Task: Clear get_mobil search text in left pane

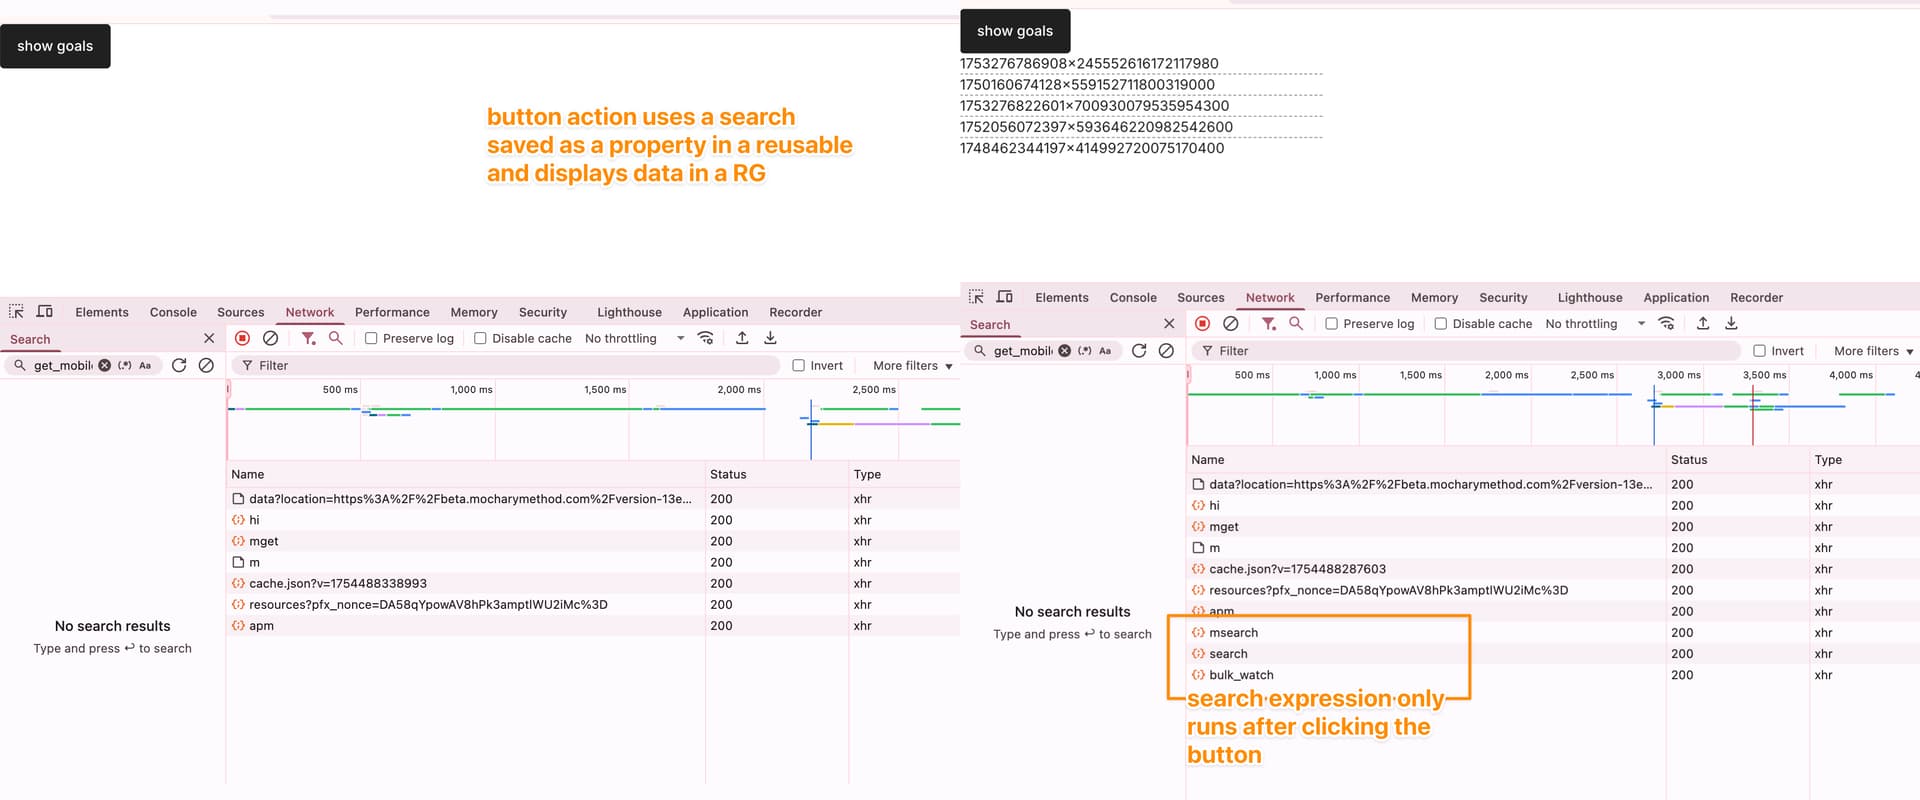Action: coord(104,365)
